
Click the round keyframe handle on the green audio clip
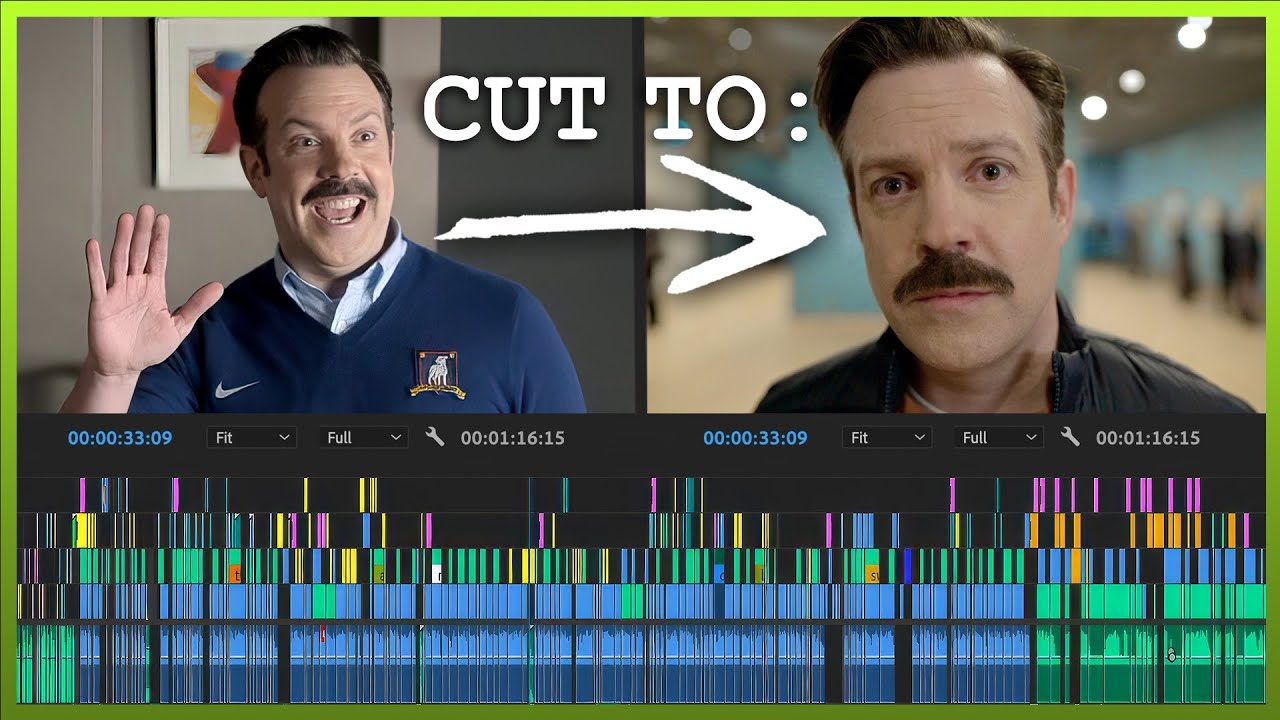[x=1171, y=656]
